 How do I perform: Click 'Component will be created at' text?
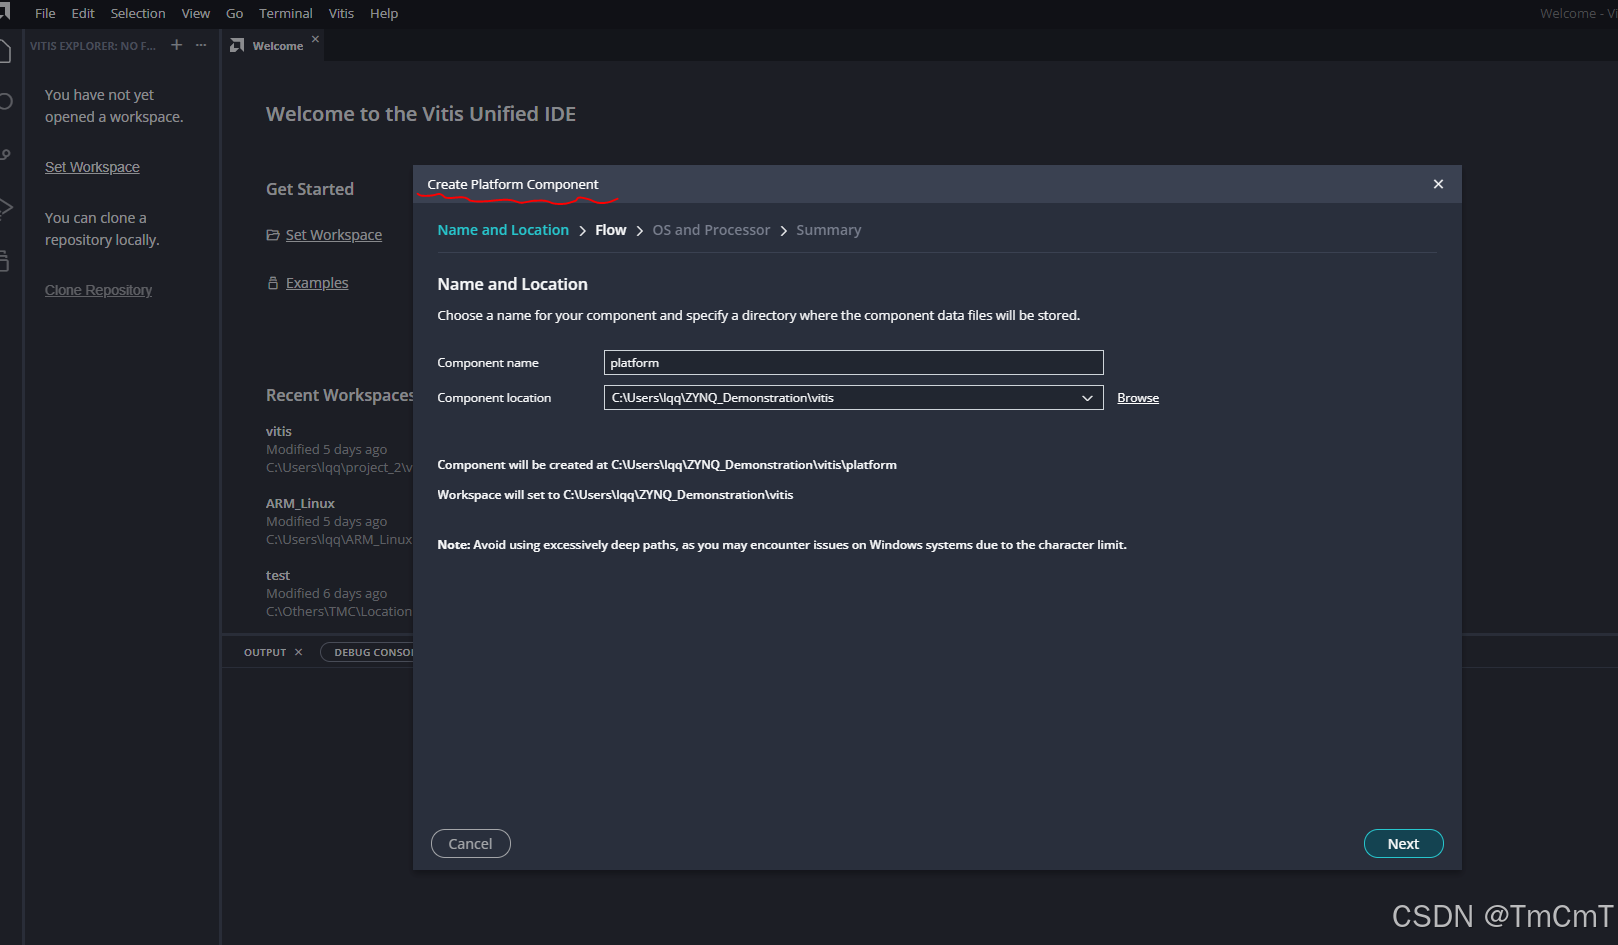point(667,465)
